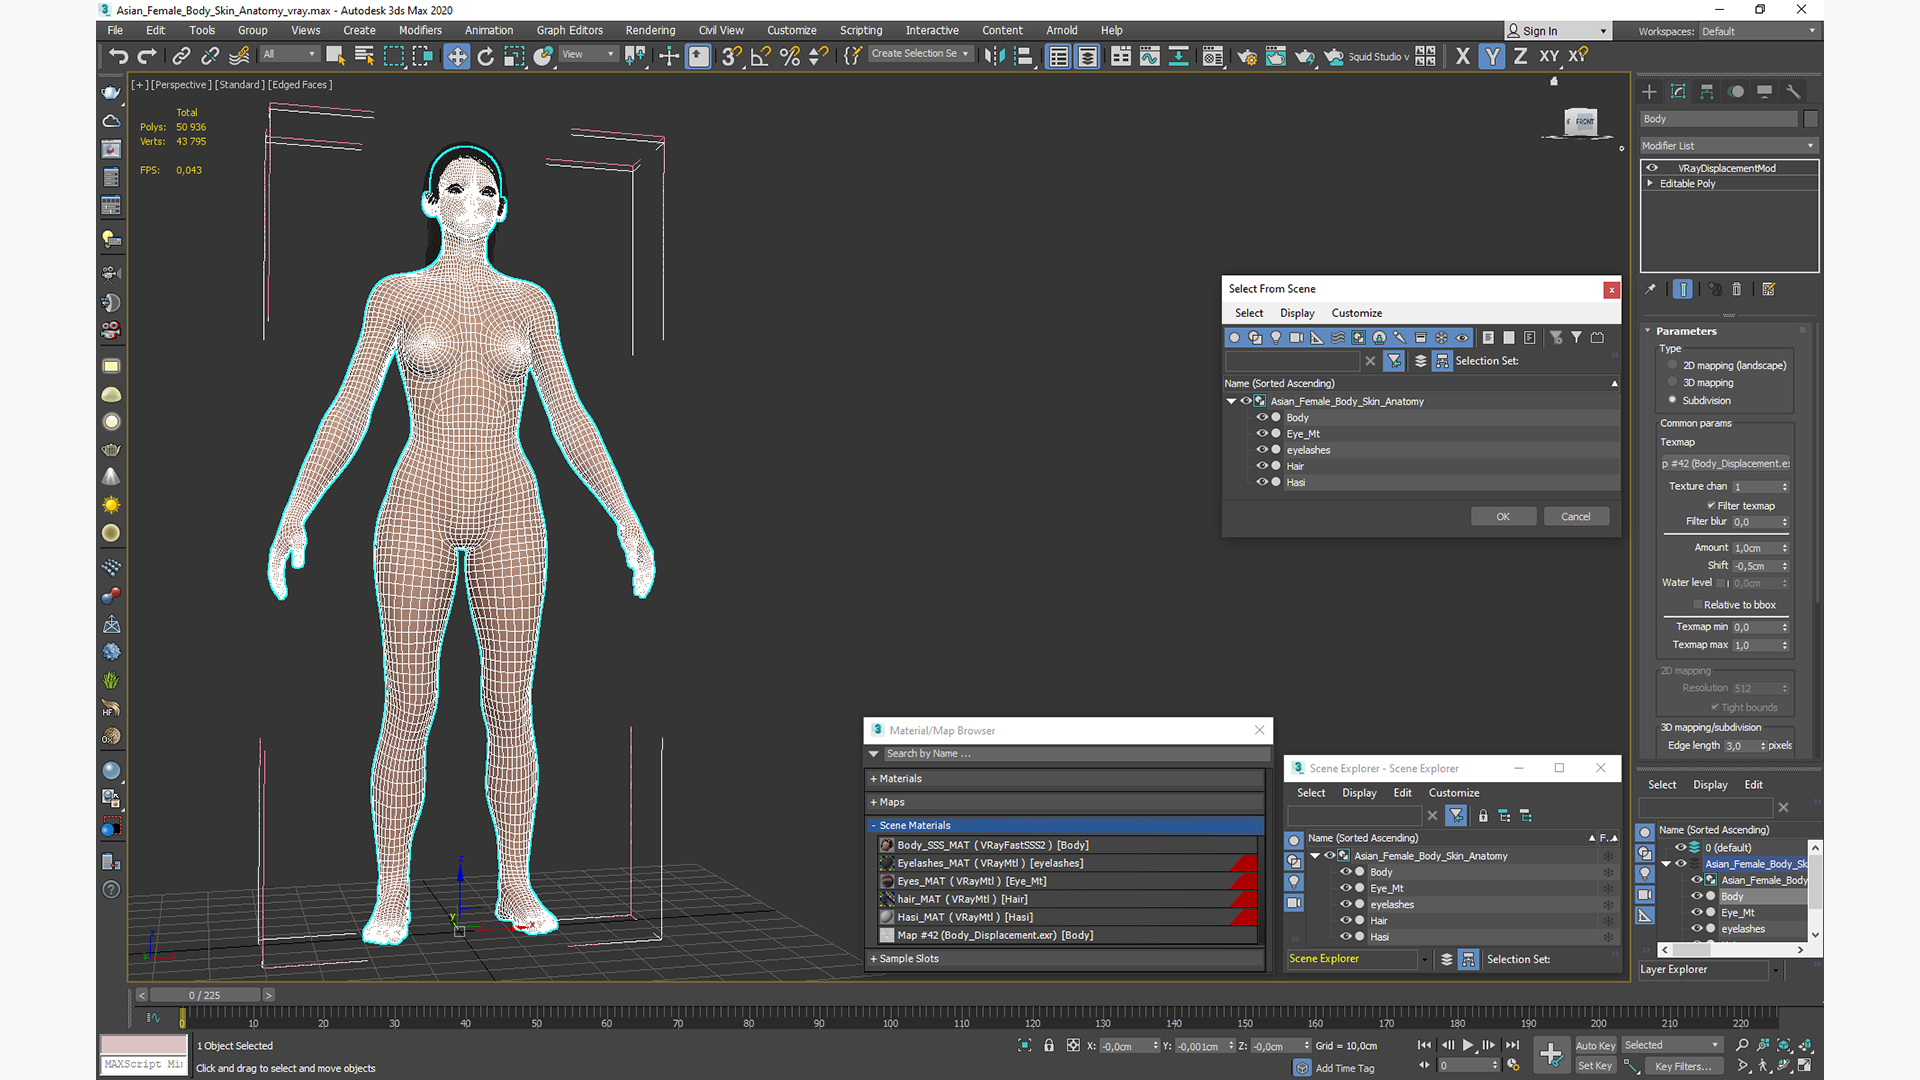Screen dimensions: 1920x1080
Task: Click the Zoom Extents icon
Action: [x=1784, y=1045]
